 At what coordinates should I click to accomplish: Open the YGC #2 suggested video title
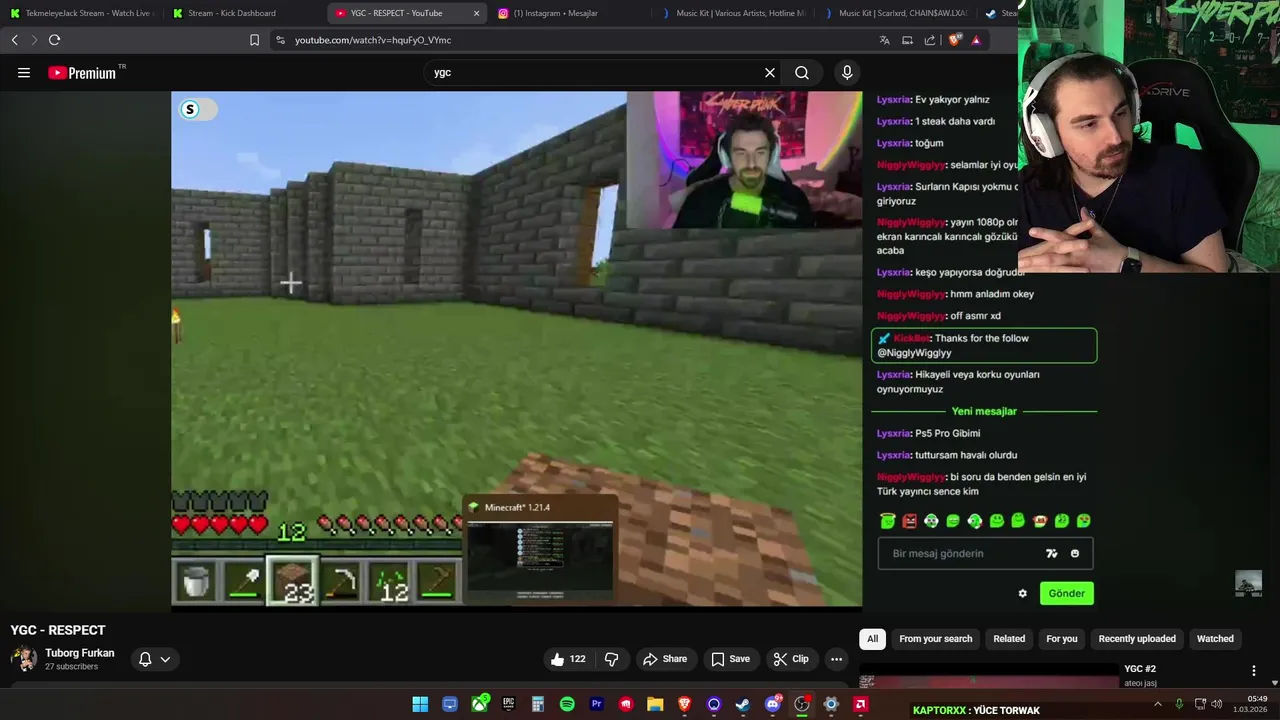(1140, 669)
